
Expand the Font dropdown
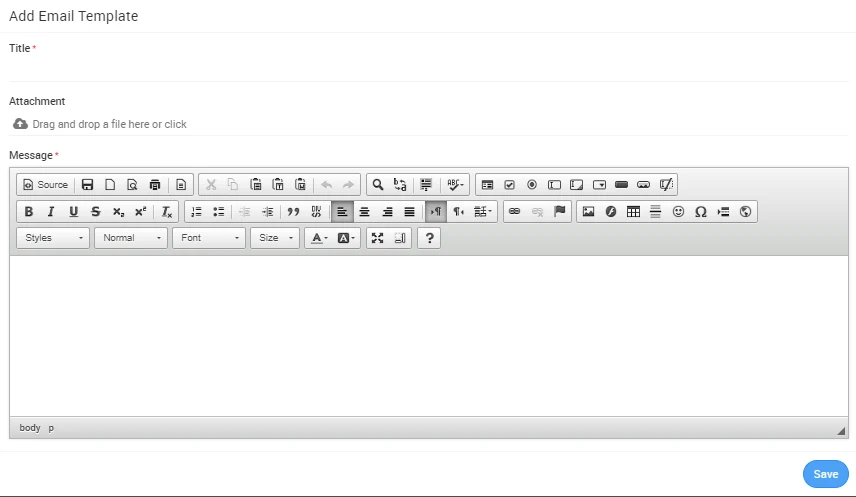(x=209, y=238)
